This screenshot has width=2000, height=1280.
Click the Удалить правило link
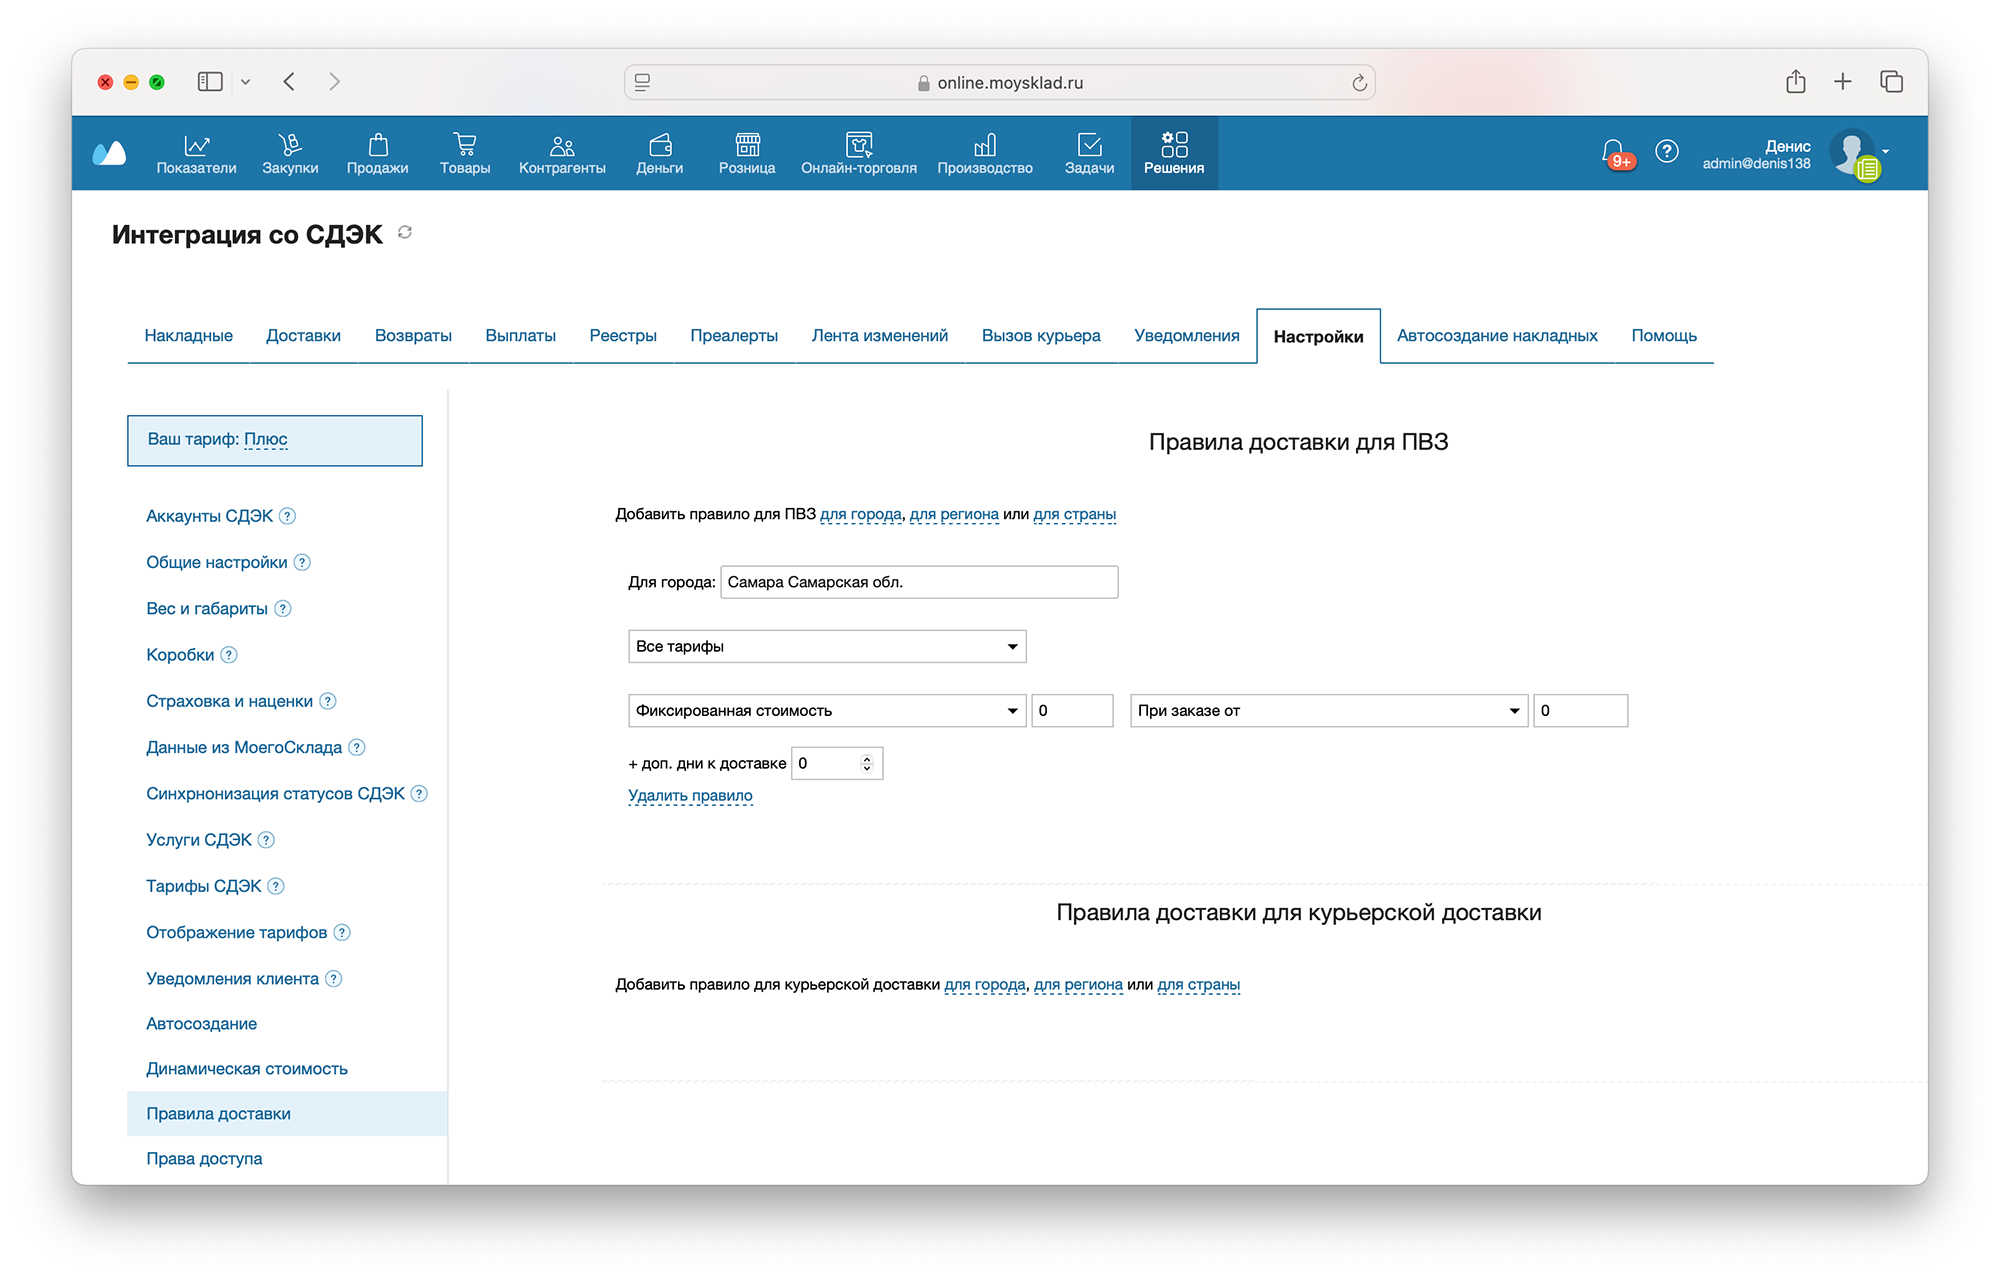[690, 796]
